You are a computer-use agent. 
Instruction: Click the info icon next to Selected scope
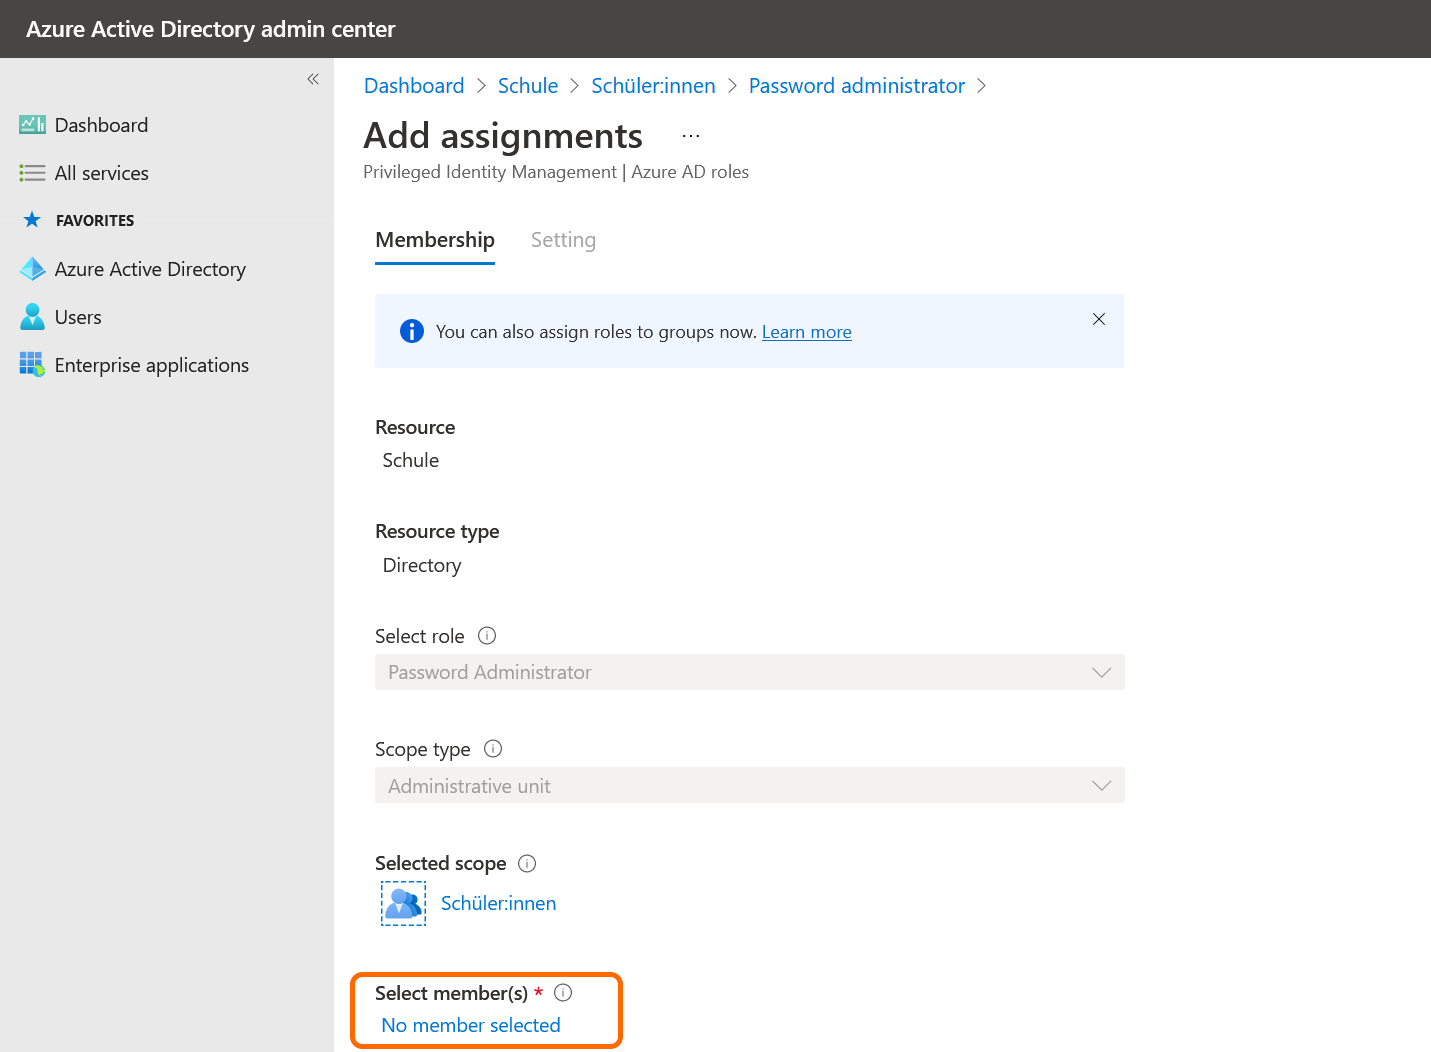pyautogui.click(x=527, y=863)
